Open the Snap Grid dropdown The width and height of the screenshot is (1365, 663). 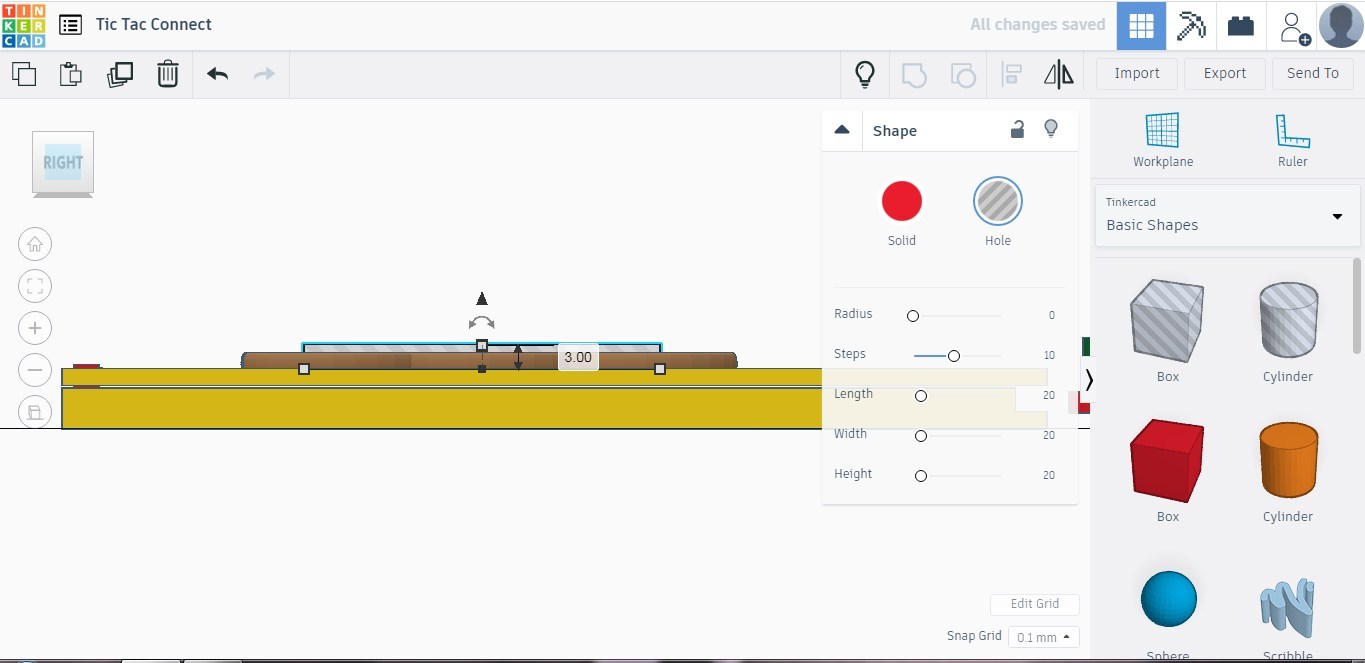tap(1043, 637)
